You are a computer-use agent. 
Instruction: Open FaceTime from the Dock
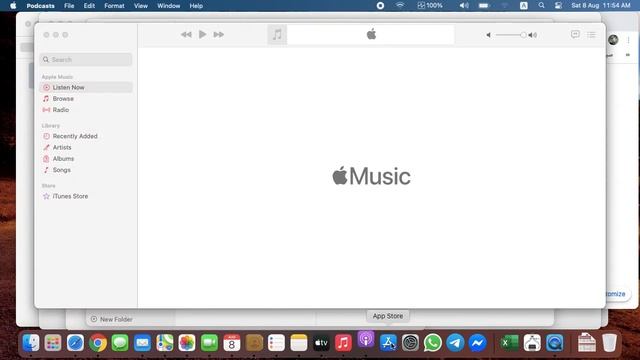click(x=209, y=343)
